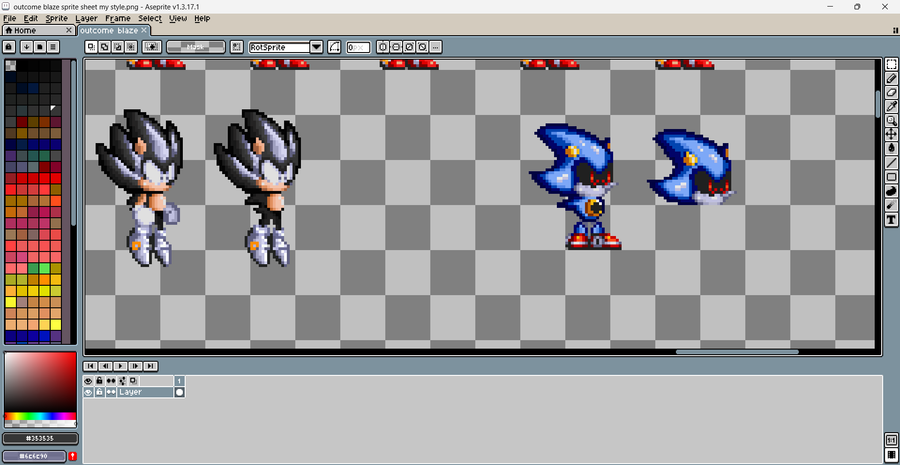This screenshot has height=465, width=900.
Task: Select the Eyedropper tool
Action: [x=891, y=106]
